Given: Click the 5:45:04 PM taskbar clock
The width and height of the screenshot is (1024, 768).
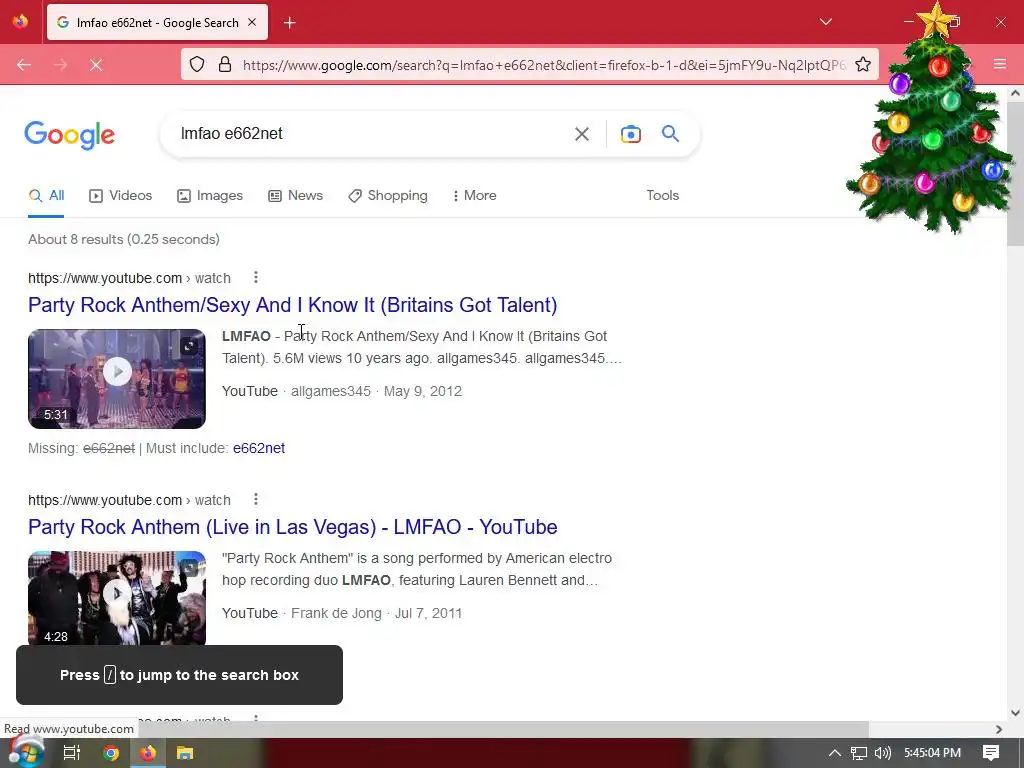Looking at the screenshot, I should pos(932,753).
